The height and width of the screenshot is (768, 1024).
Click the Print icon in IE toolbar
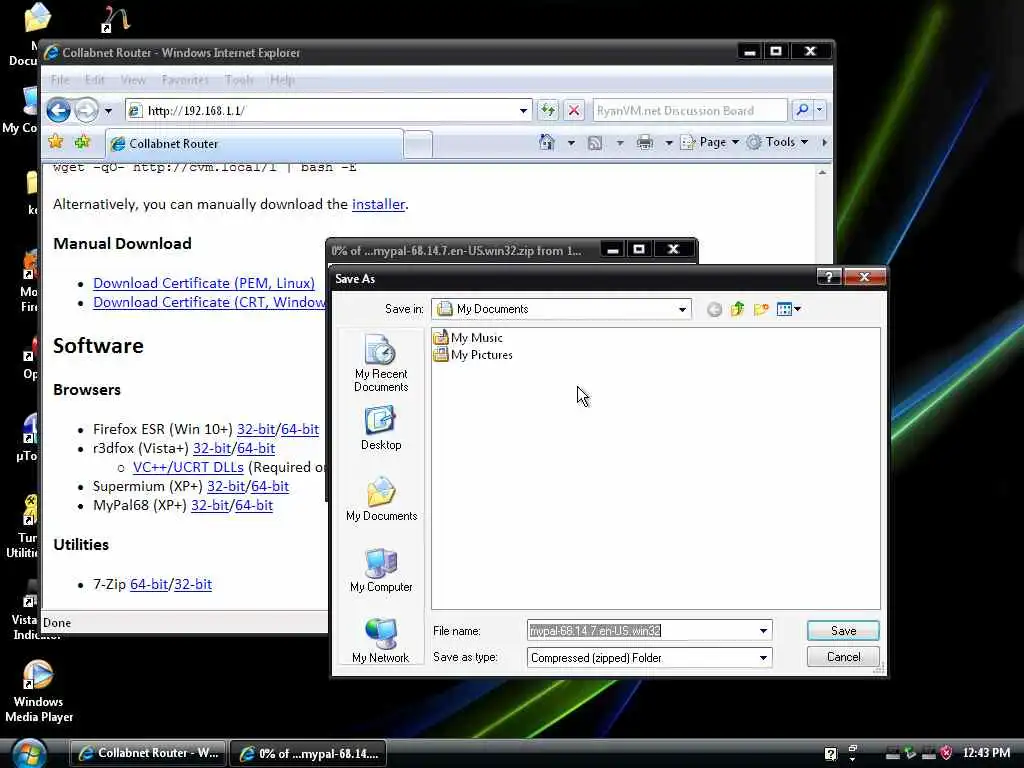point(645,142)
